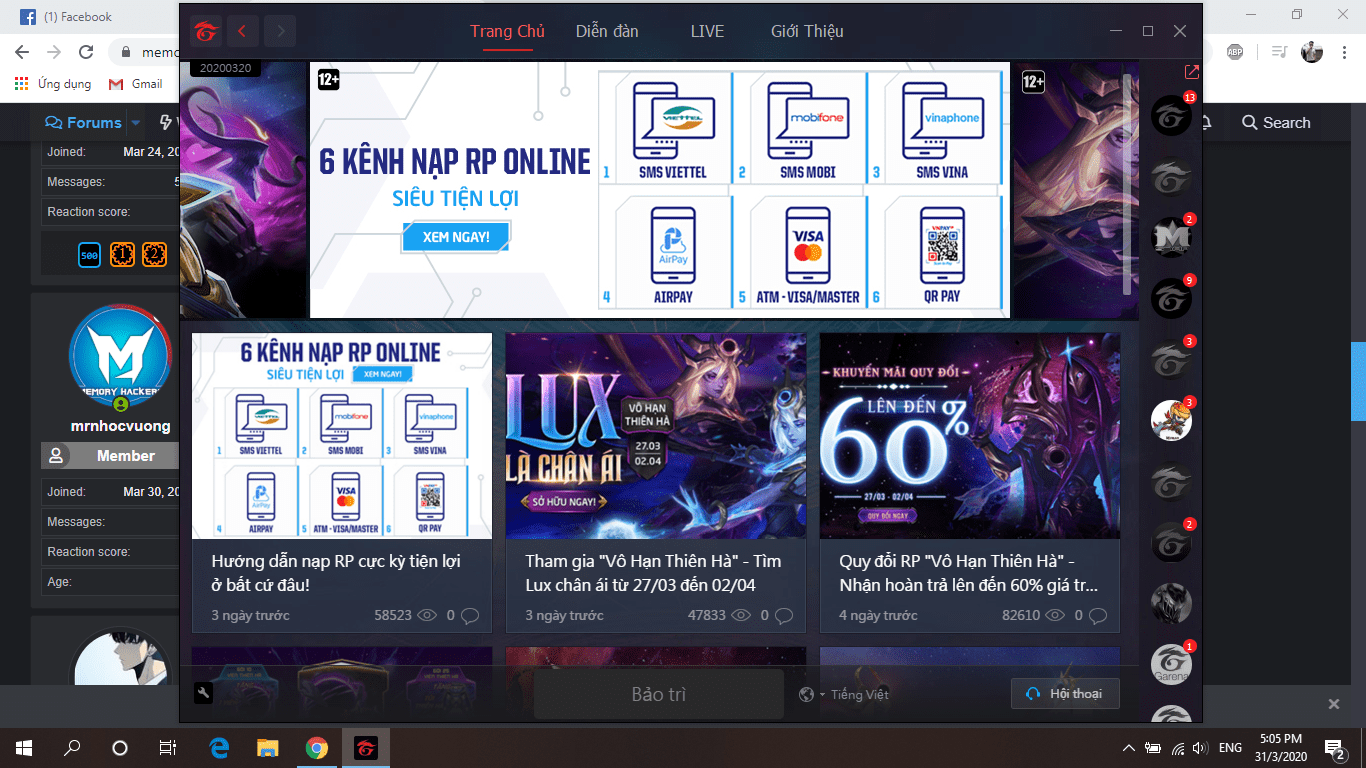Switch to the LIVE tab
This screenshot has width=1366, height=768.
(x=707, y=31)
